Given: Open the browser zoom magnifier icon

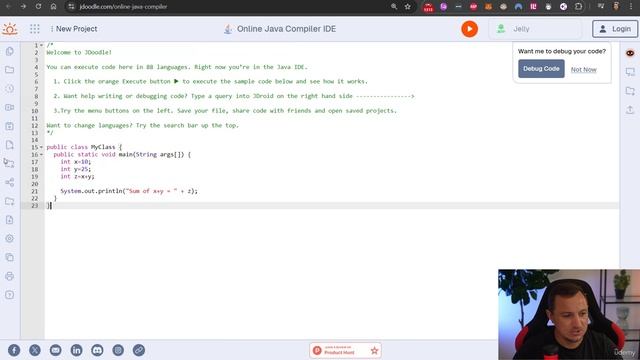Looking at the screenshot, I should pos(394,7).
